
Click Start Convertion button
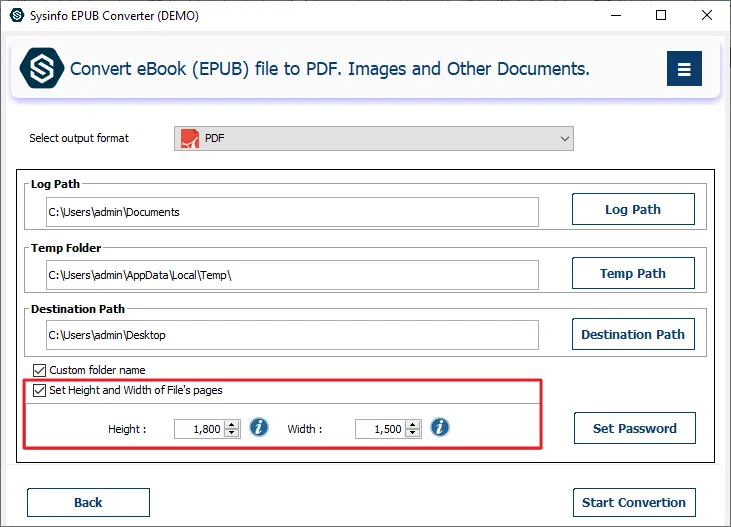tap(634, 503)
